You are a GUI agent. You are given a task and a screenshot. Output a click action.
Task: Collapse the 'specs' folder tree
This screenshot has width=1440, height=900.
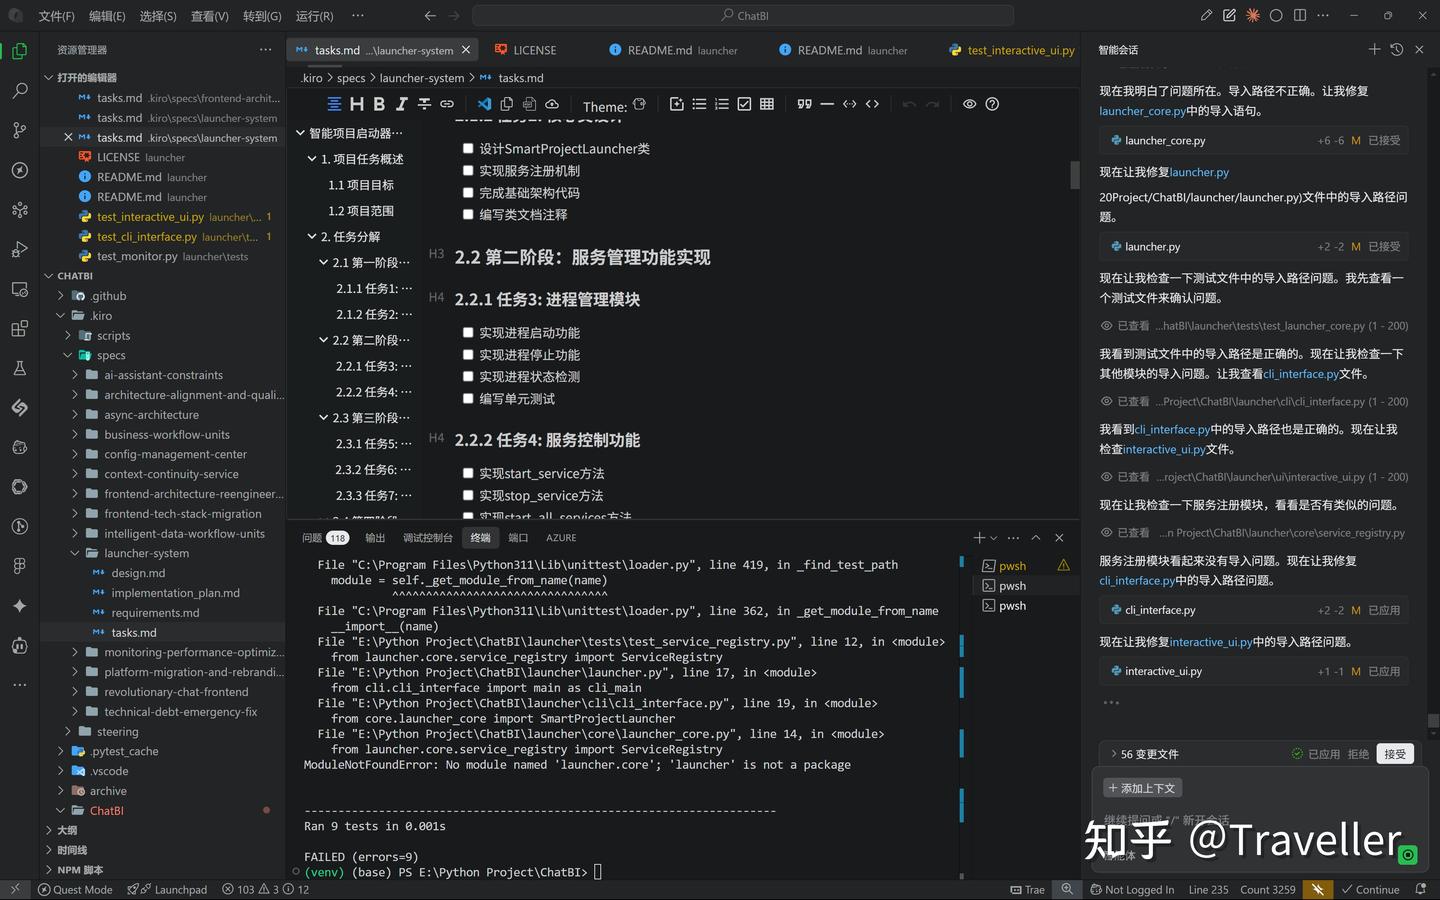point(68,355)
